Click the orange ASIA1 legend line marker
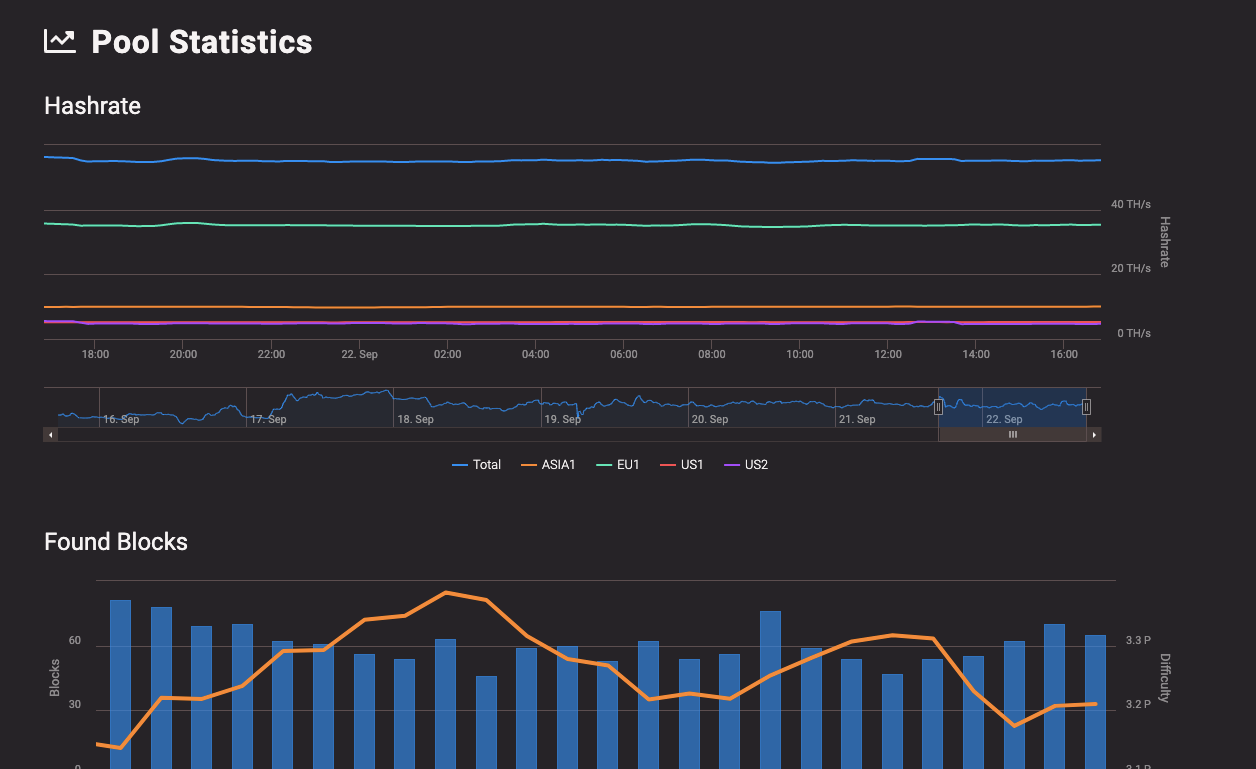Screen dimensions: 1256x769 (x=527, y=464)
